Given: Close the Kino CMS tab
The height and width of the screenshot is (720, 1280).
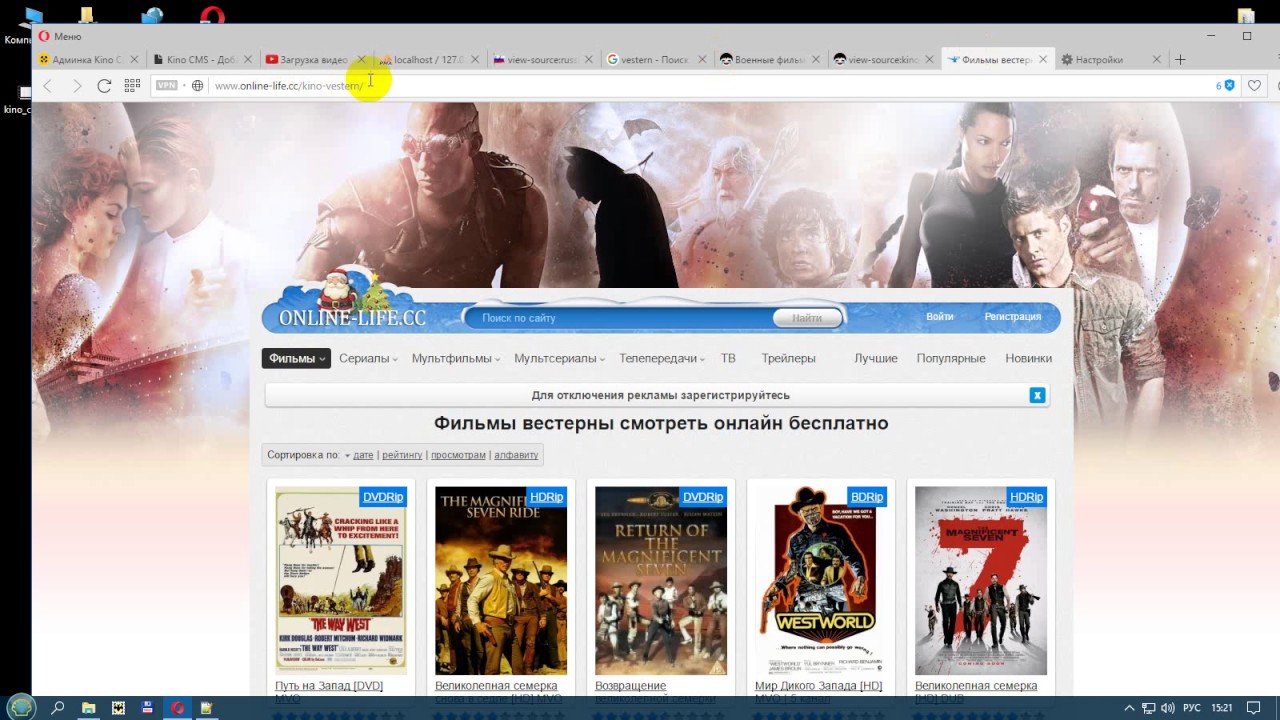Looking at the screenshot, I should point(247,60).
